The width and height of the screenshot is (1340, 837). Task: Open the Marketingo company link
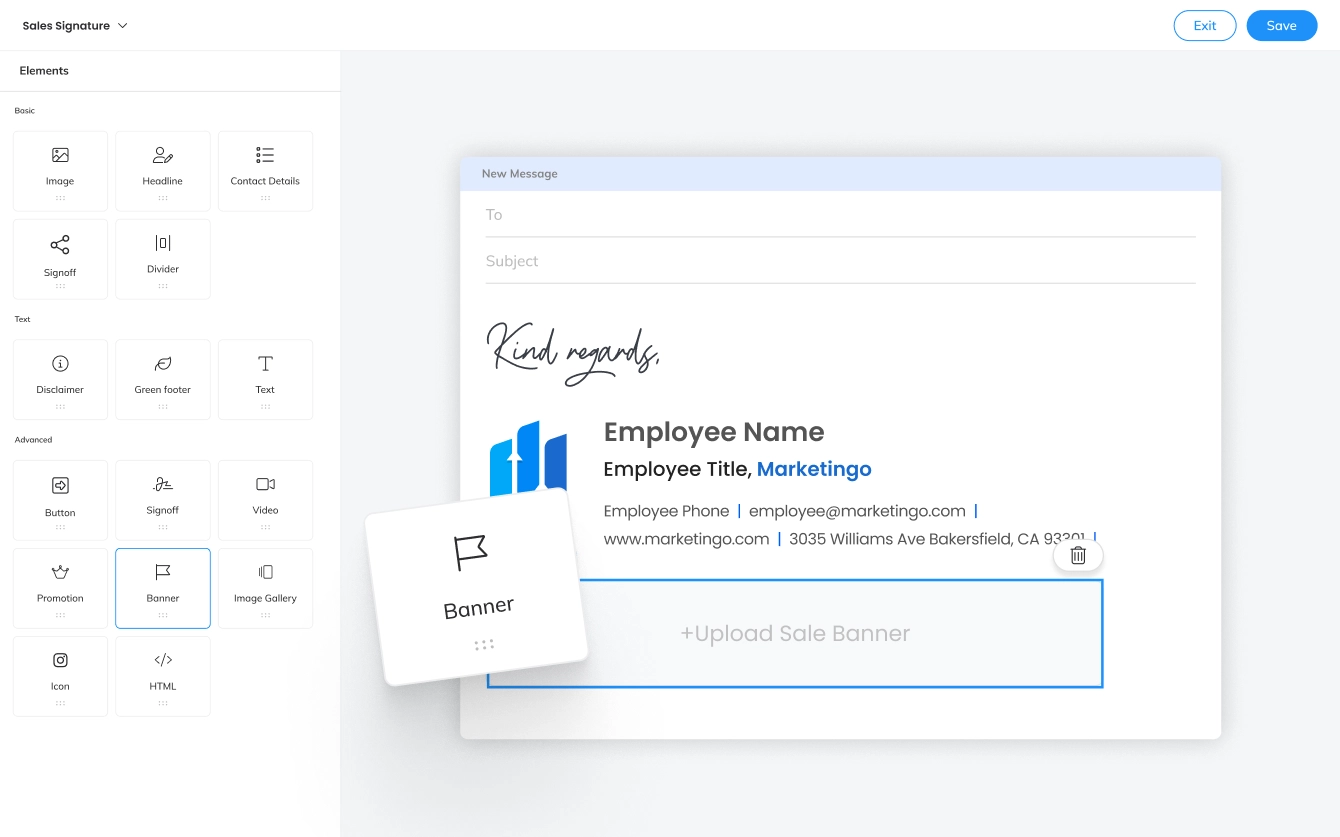point(814,469)
